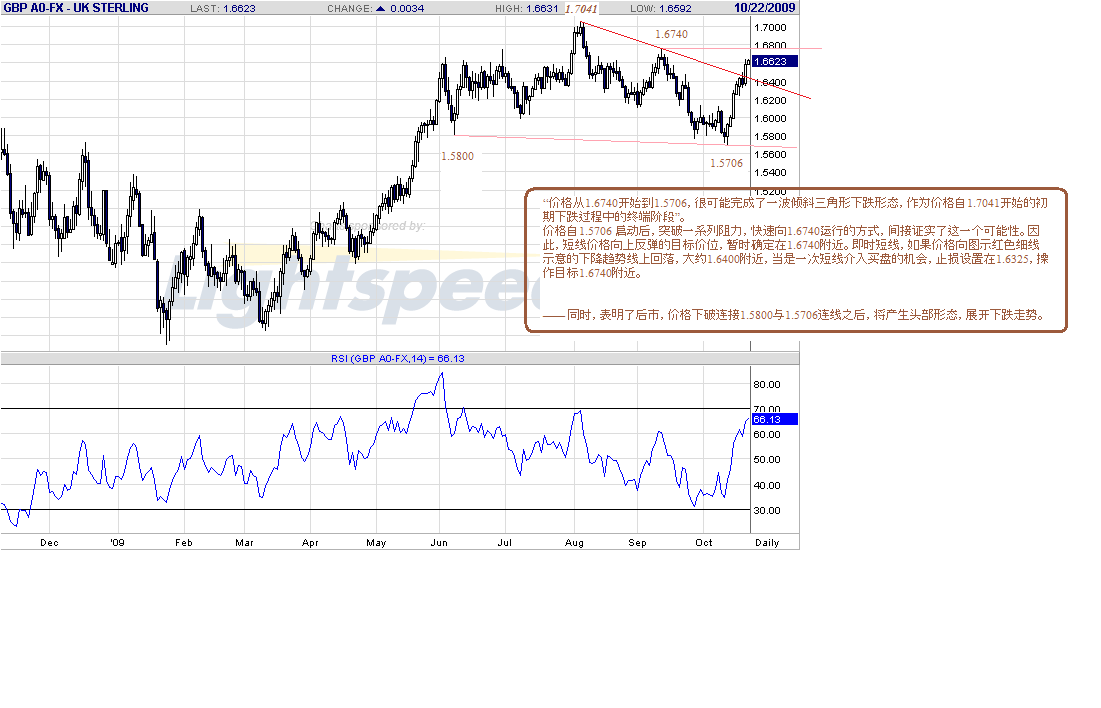Click the first paragraph of the brown commentary box

pos(795,209)
